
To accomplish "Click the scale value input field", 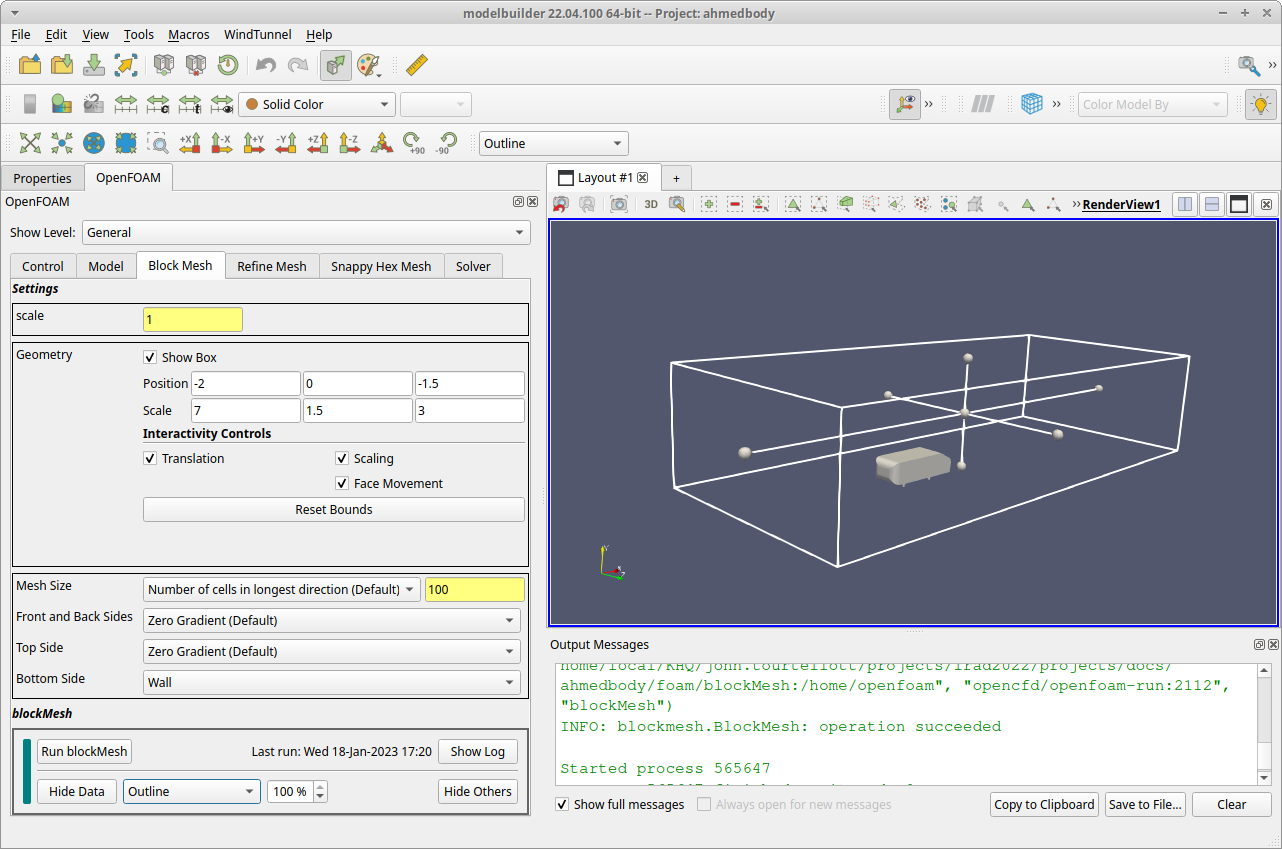I will [193, 320].
